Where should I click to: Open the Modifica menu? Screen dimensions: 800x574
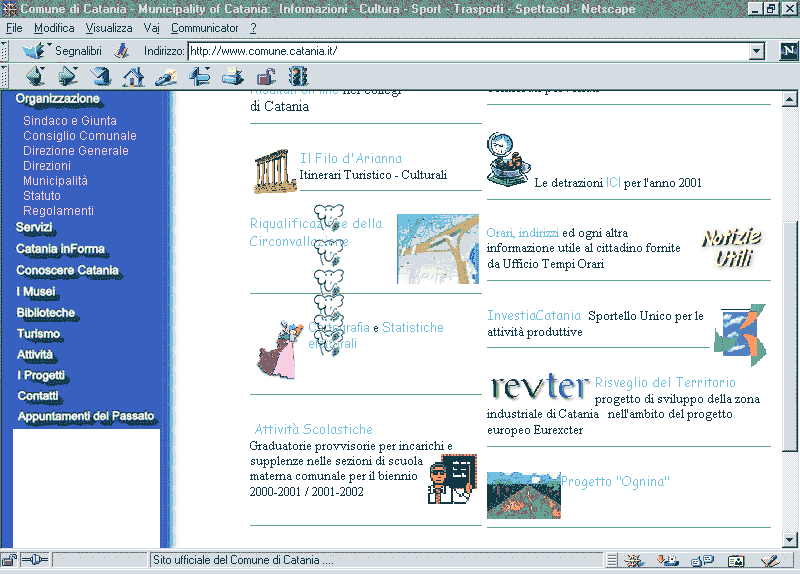coord(54,28)
